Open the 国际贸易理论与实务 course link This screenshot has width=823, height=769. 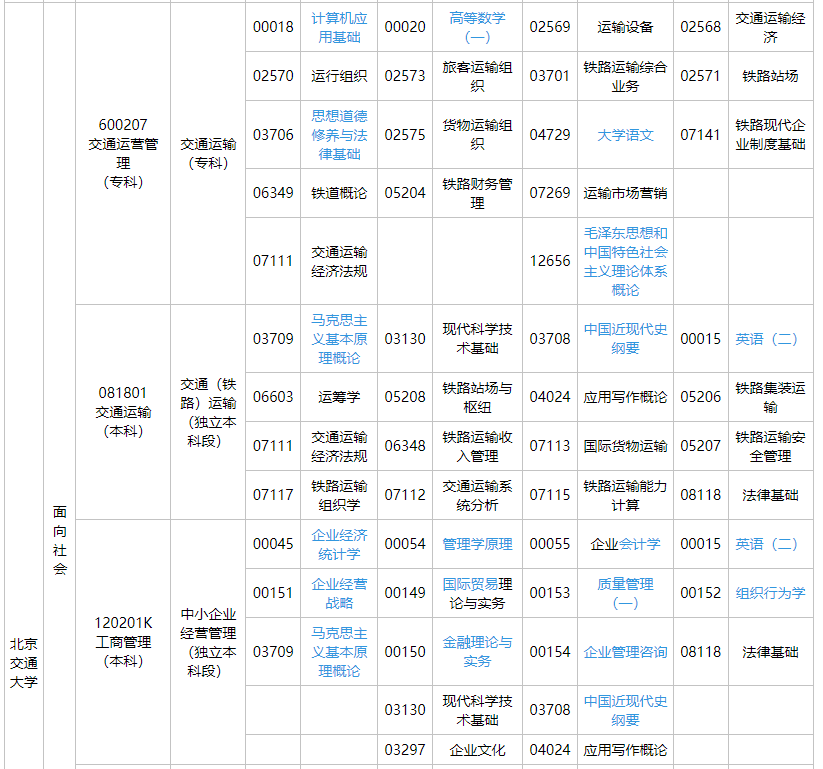(x=477, y=593)
